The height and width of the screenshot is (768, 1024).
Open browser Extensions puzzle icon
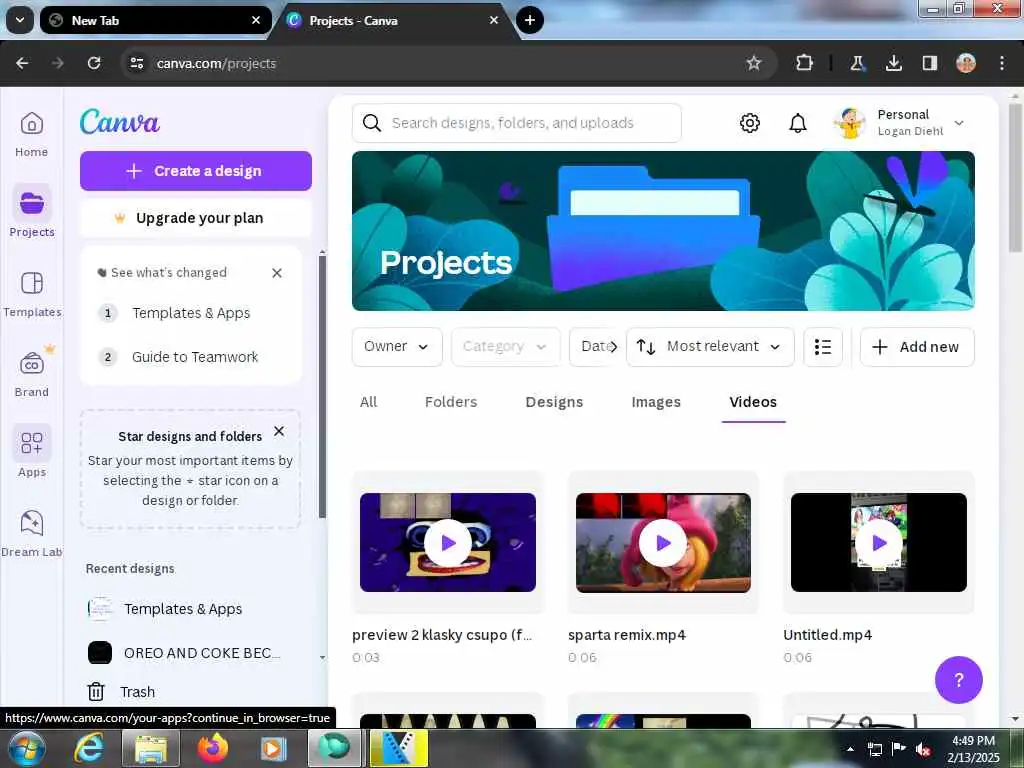click(x=804, y=63)
